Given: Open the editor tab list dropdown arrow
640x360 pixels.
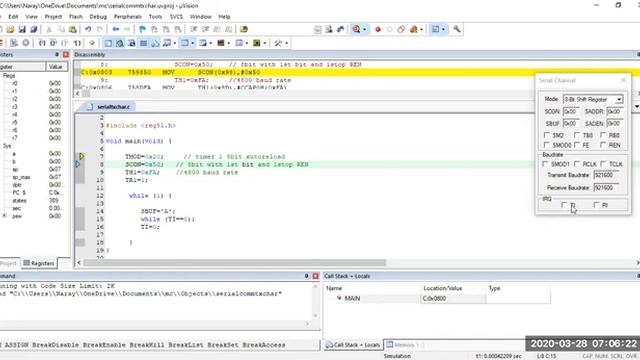Looking at the screenshot, I should (x=637, y=107).
